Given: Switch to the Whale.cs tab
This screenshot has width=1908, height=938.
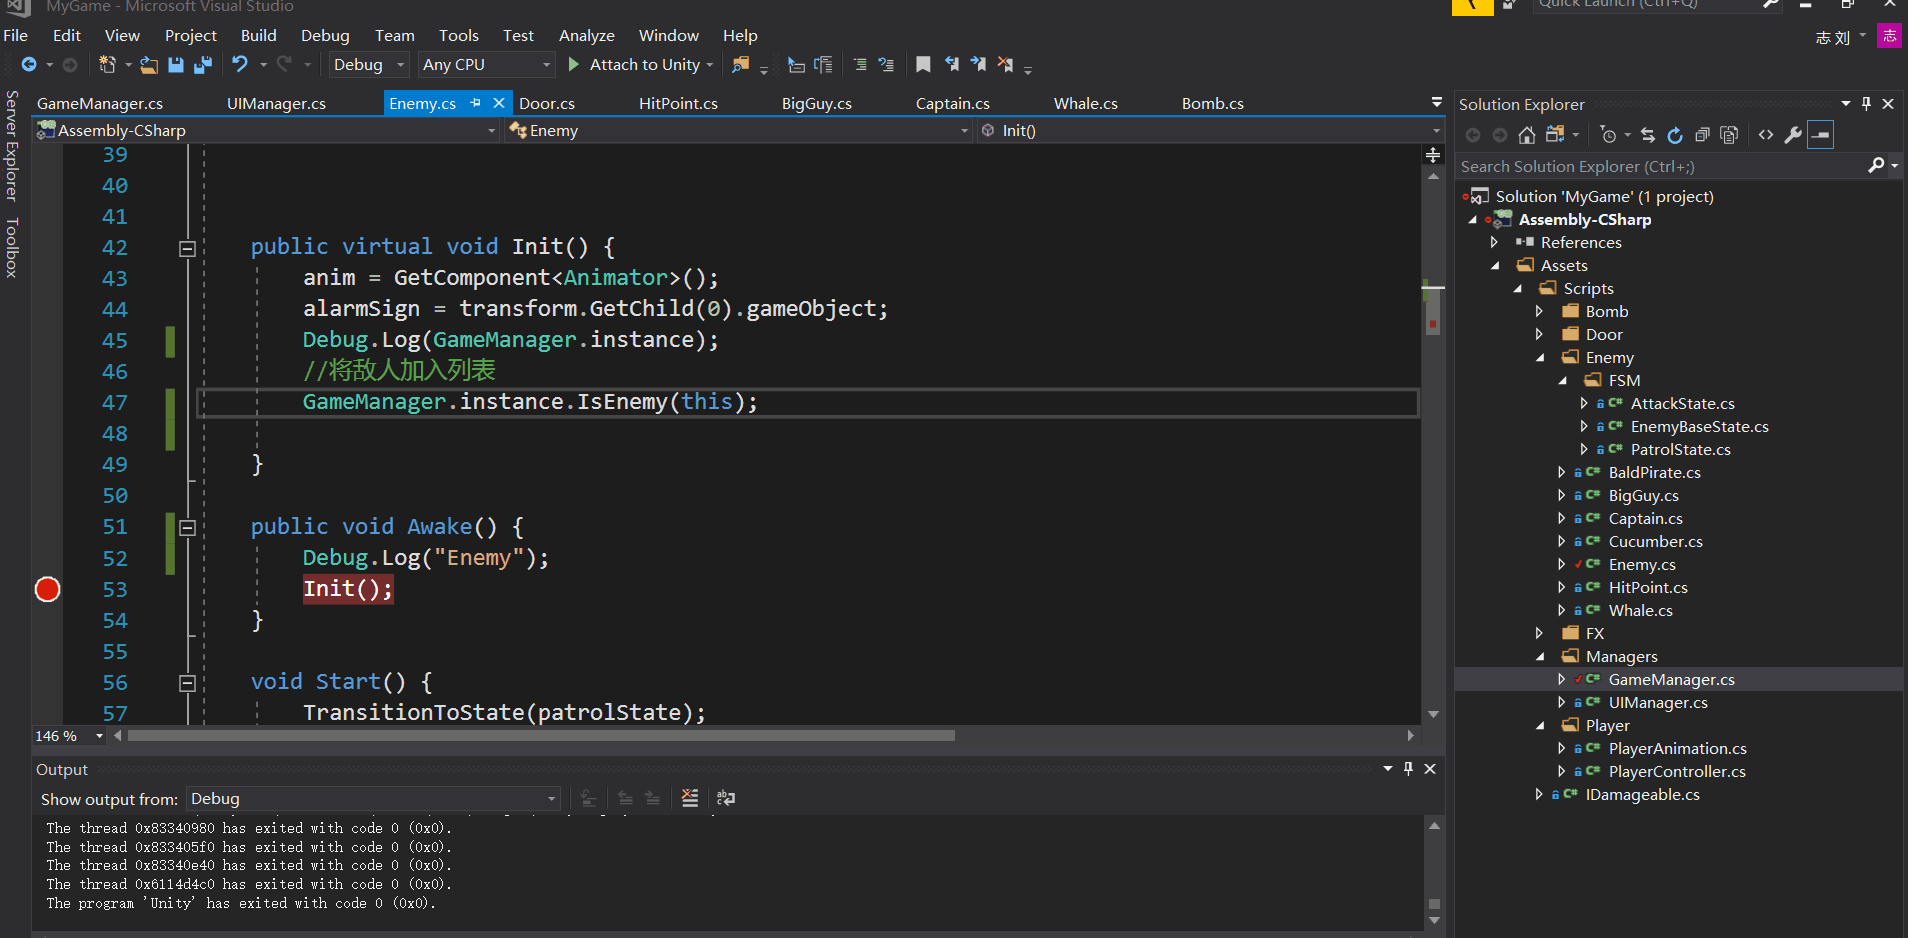Looking at the screenshot, I should pos(1085,104).
